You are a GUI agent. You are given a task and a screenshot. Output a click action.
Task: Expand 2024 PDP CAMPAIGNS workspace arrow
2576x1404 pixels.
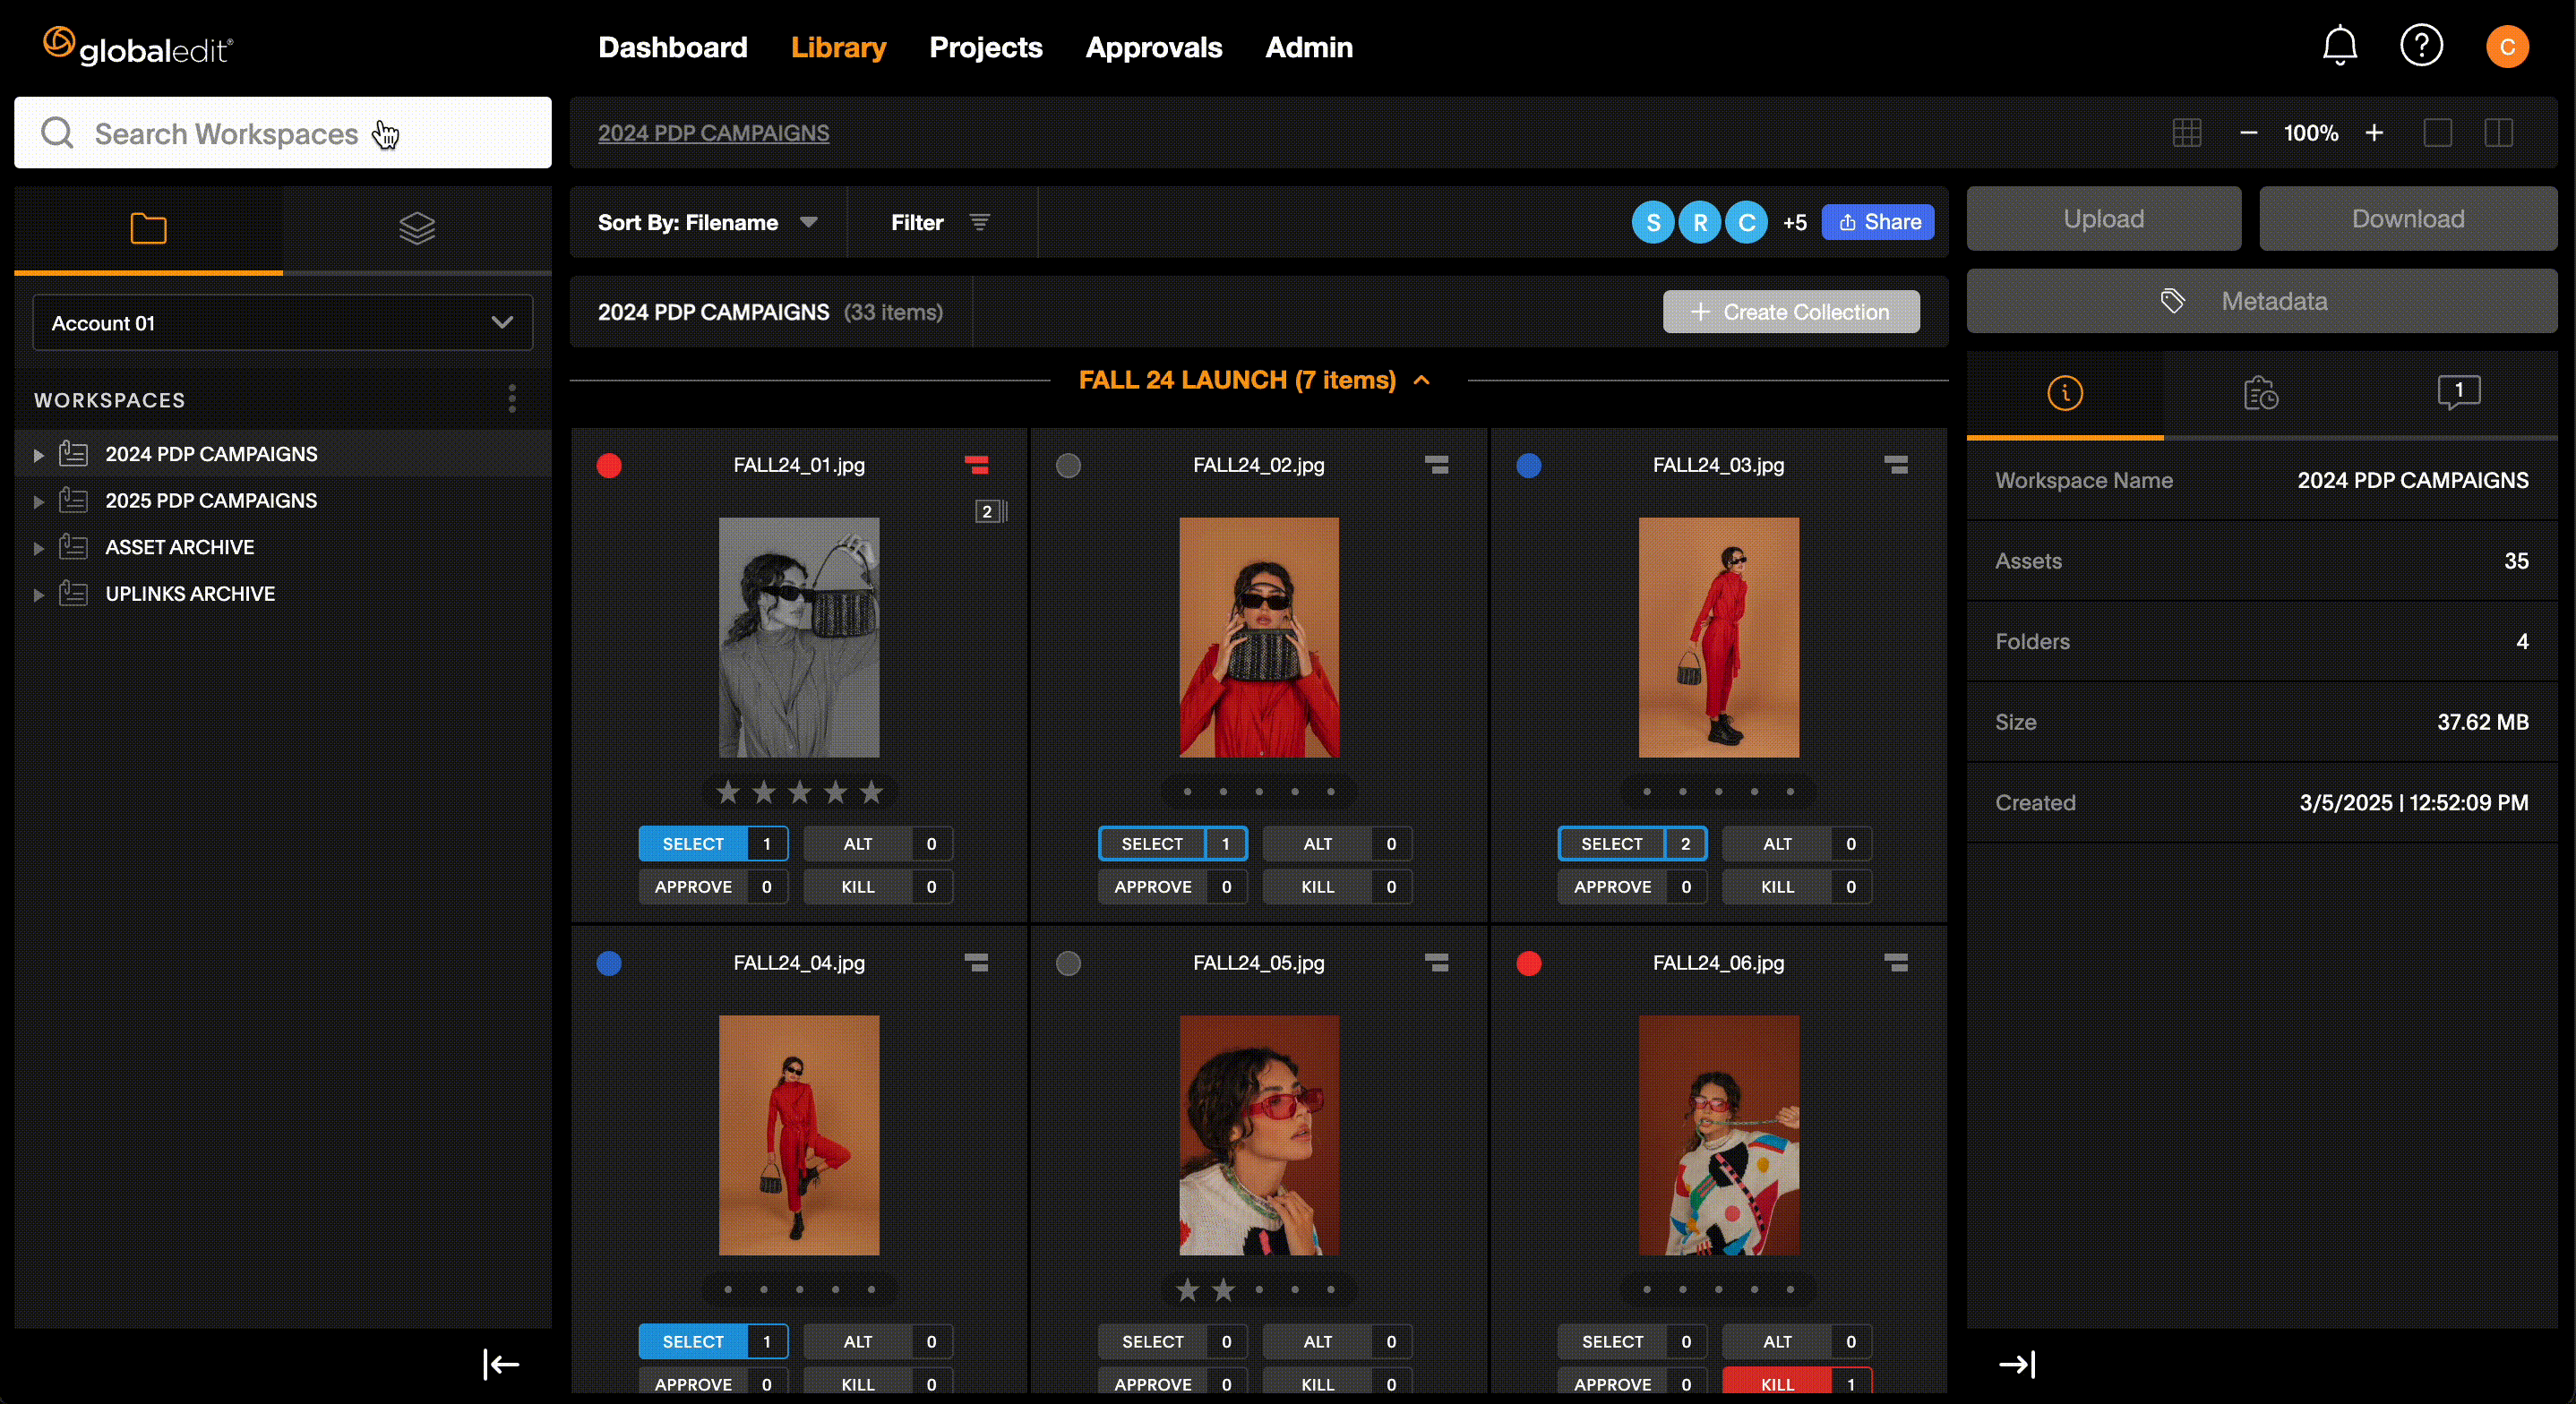click(38, 455)
